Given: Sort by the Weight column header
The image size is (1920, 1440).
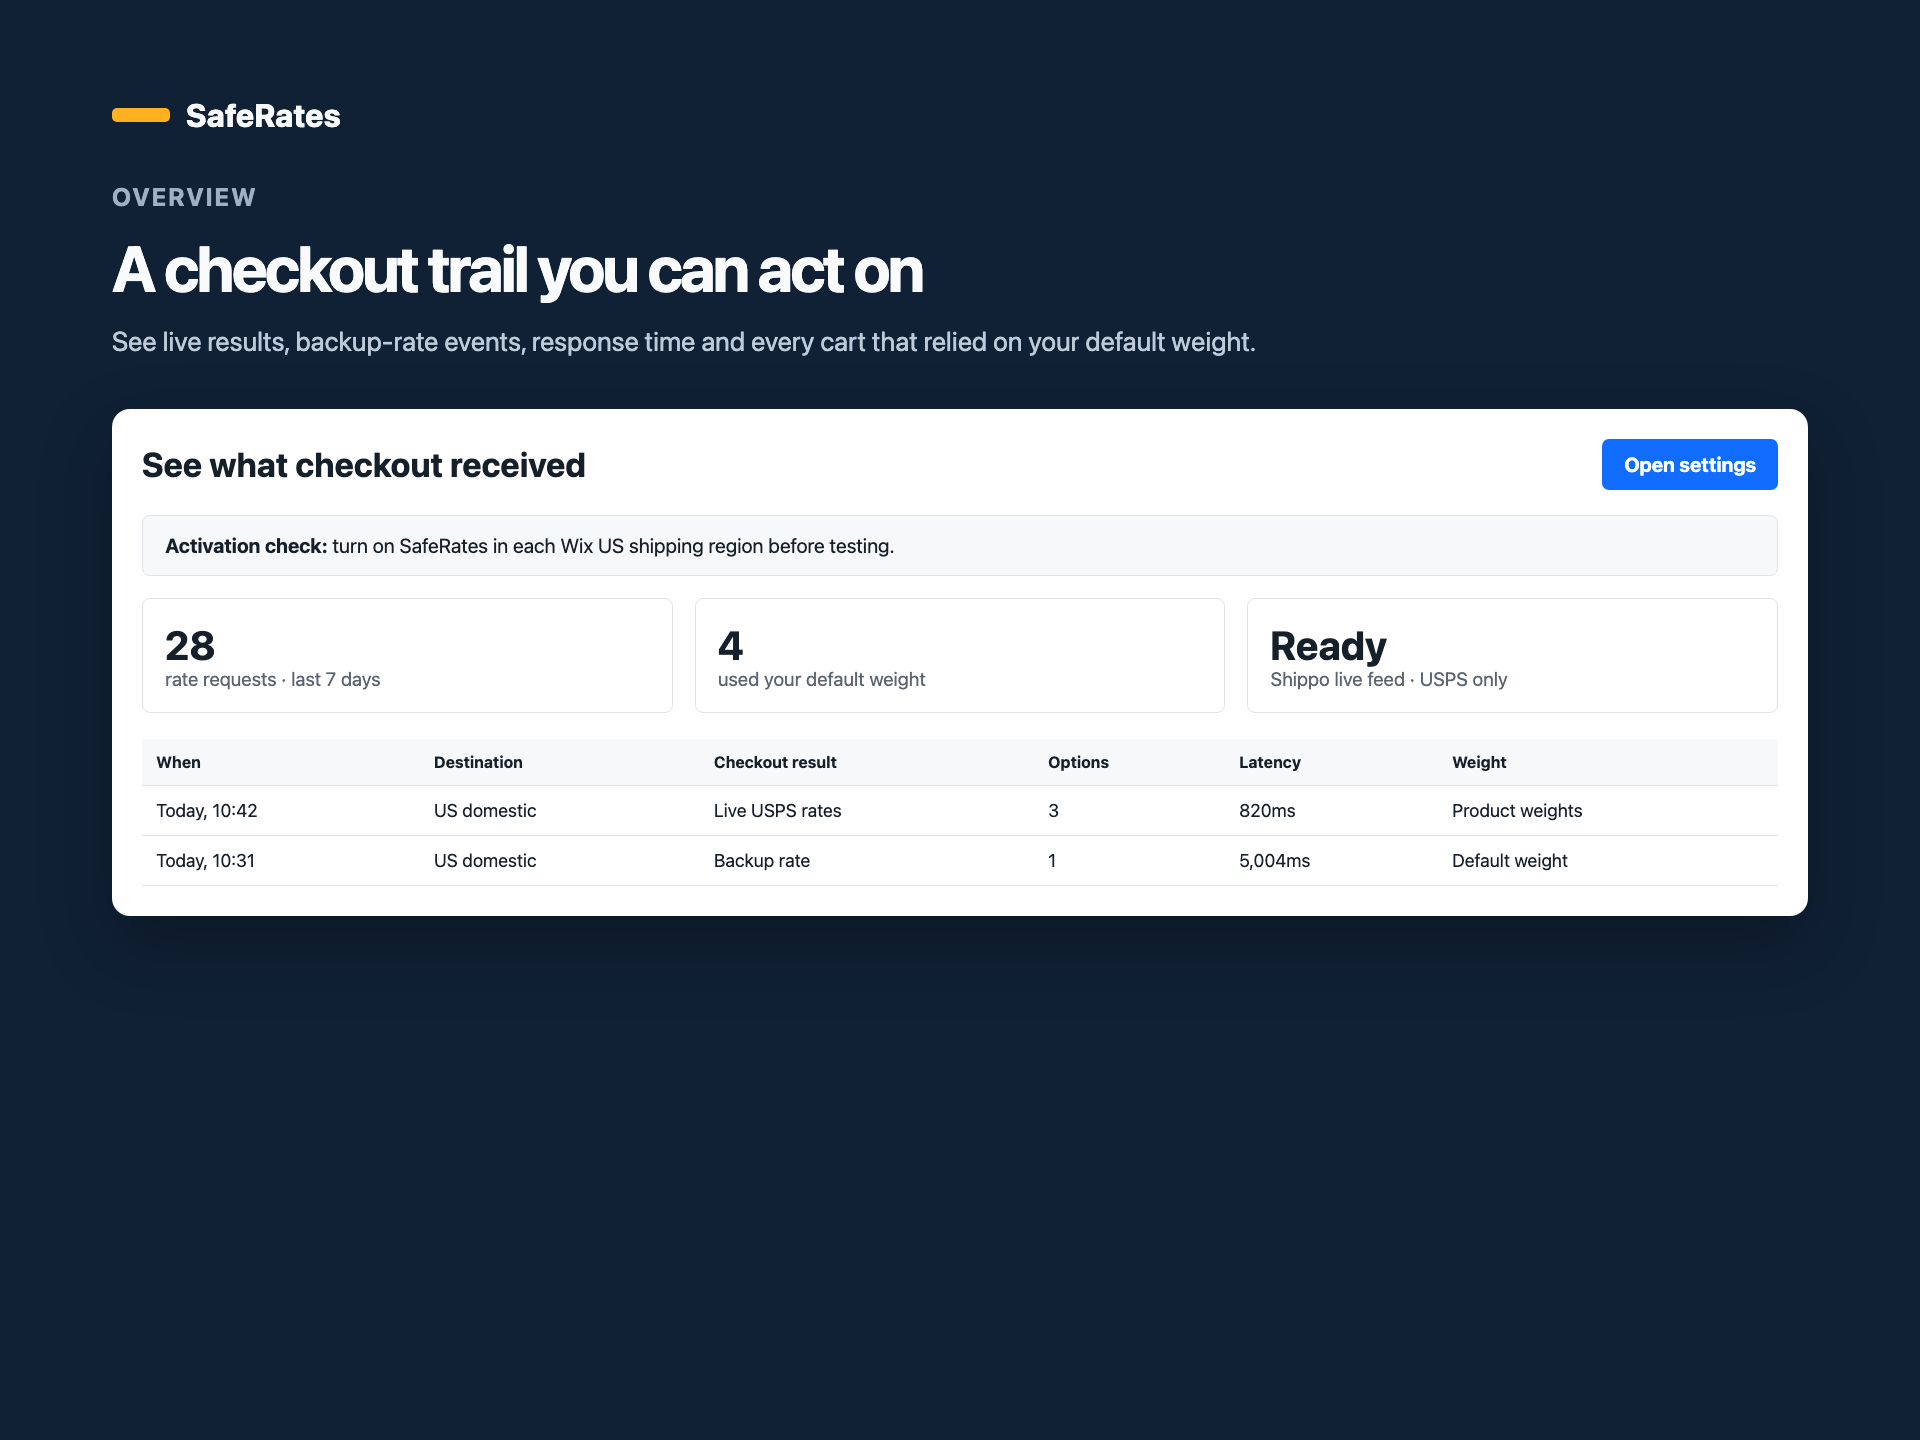Looking at the screenshot, I should point(1479,762).
